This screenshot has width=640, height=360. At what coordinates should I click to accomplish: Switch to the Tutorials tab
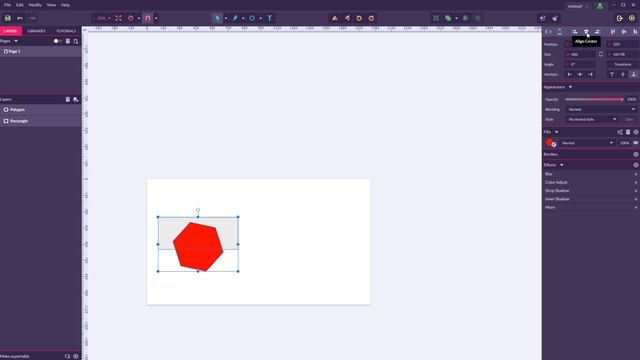pyautogui.click(x=66, y=31)
